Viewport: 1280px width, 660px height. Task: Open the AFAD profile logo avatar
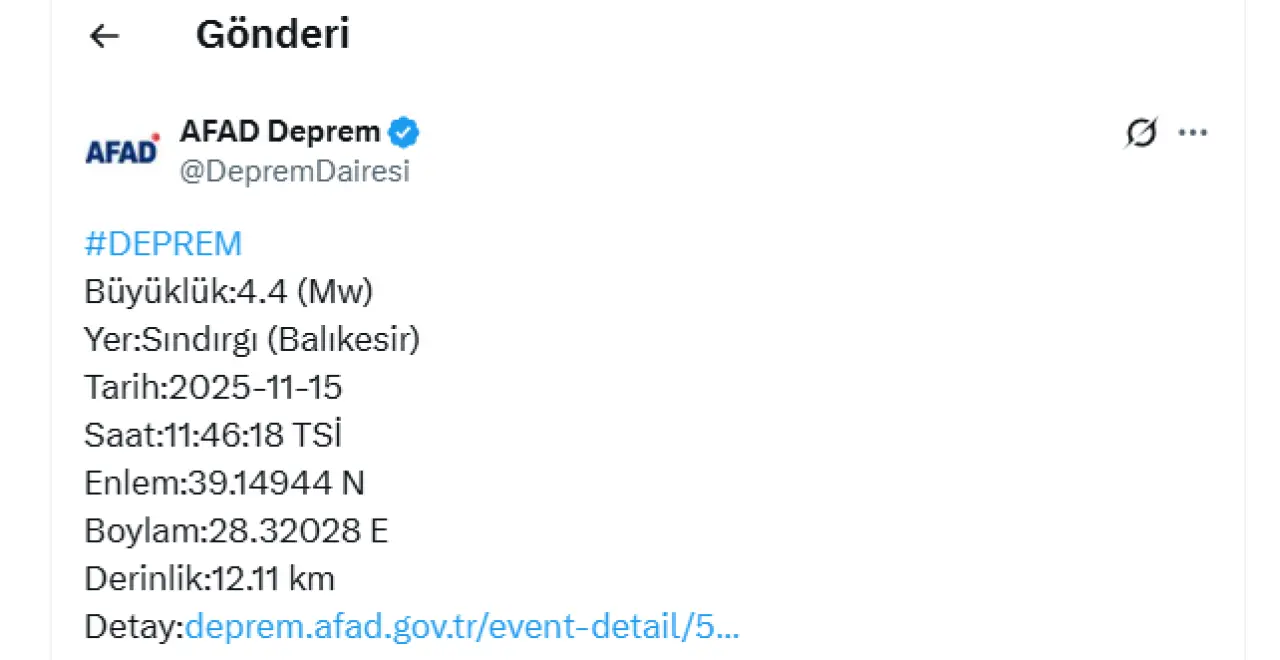tap(122, 150)
